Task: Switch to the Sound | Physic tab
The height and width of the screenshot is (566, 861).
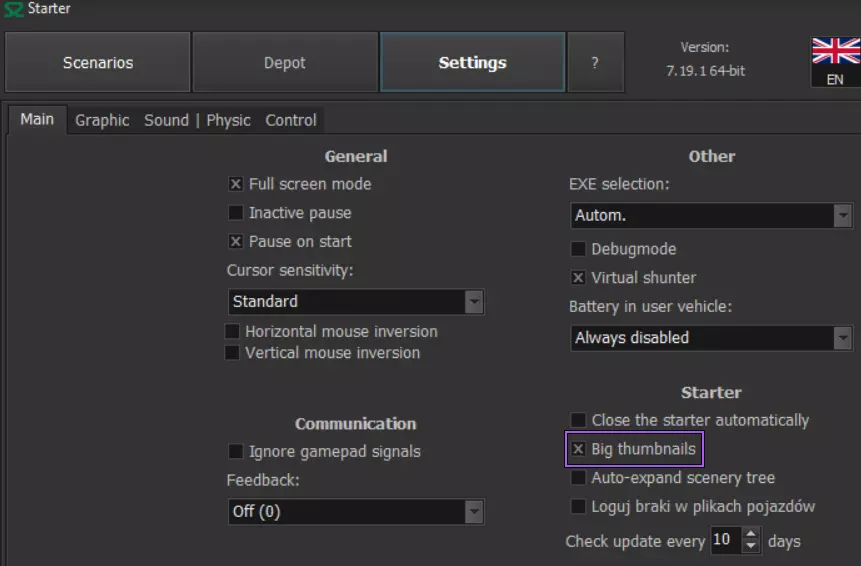Action: tap(197, 120)
